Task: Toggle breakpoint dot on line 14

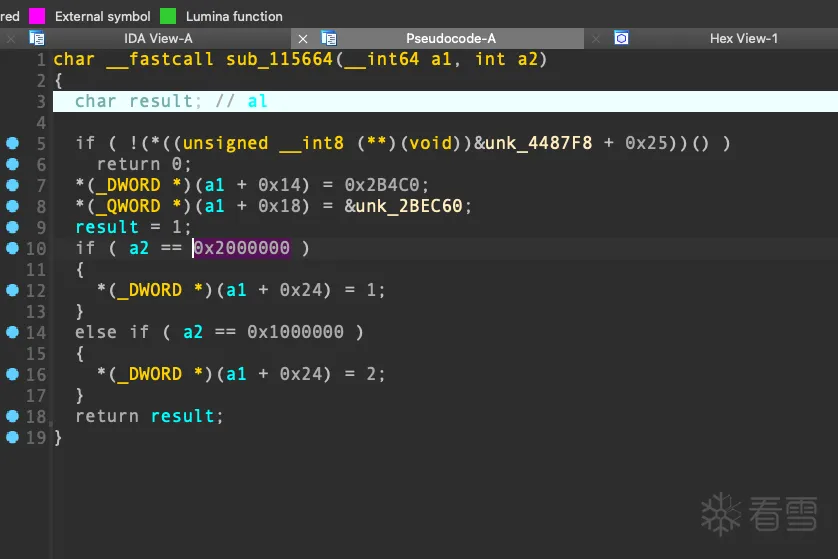Action: (x=12, y=332)
